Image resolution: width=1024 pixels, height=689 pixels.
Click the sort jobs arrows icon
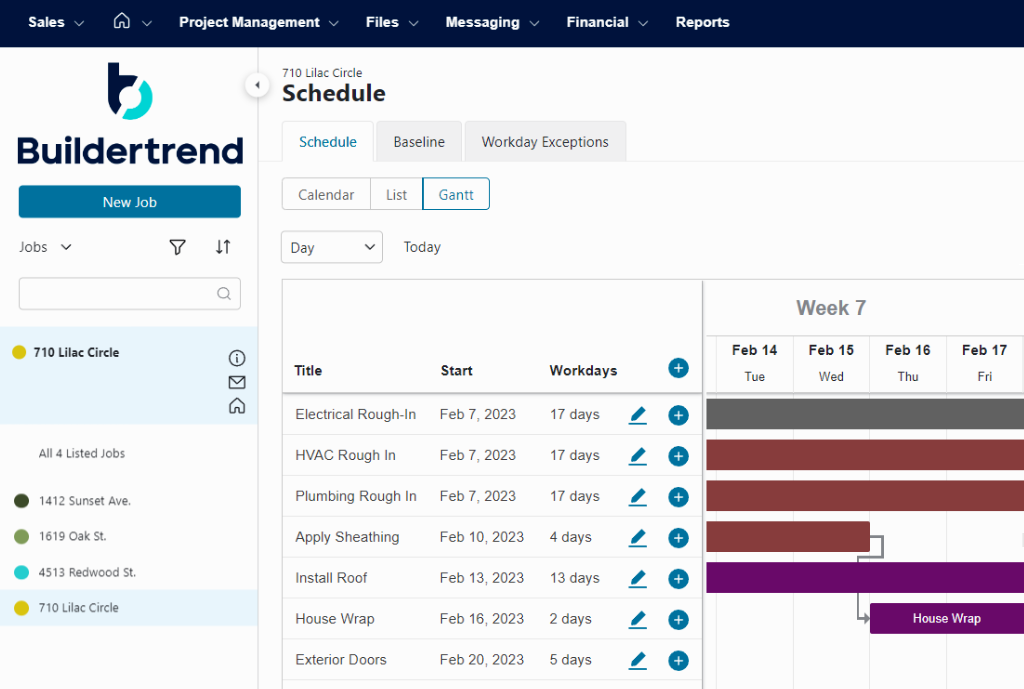(223, 247)
